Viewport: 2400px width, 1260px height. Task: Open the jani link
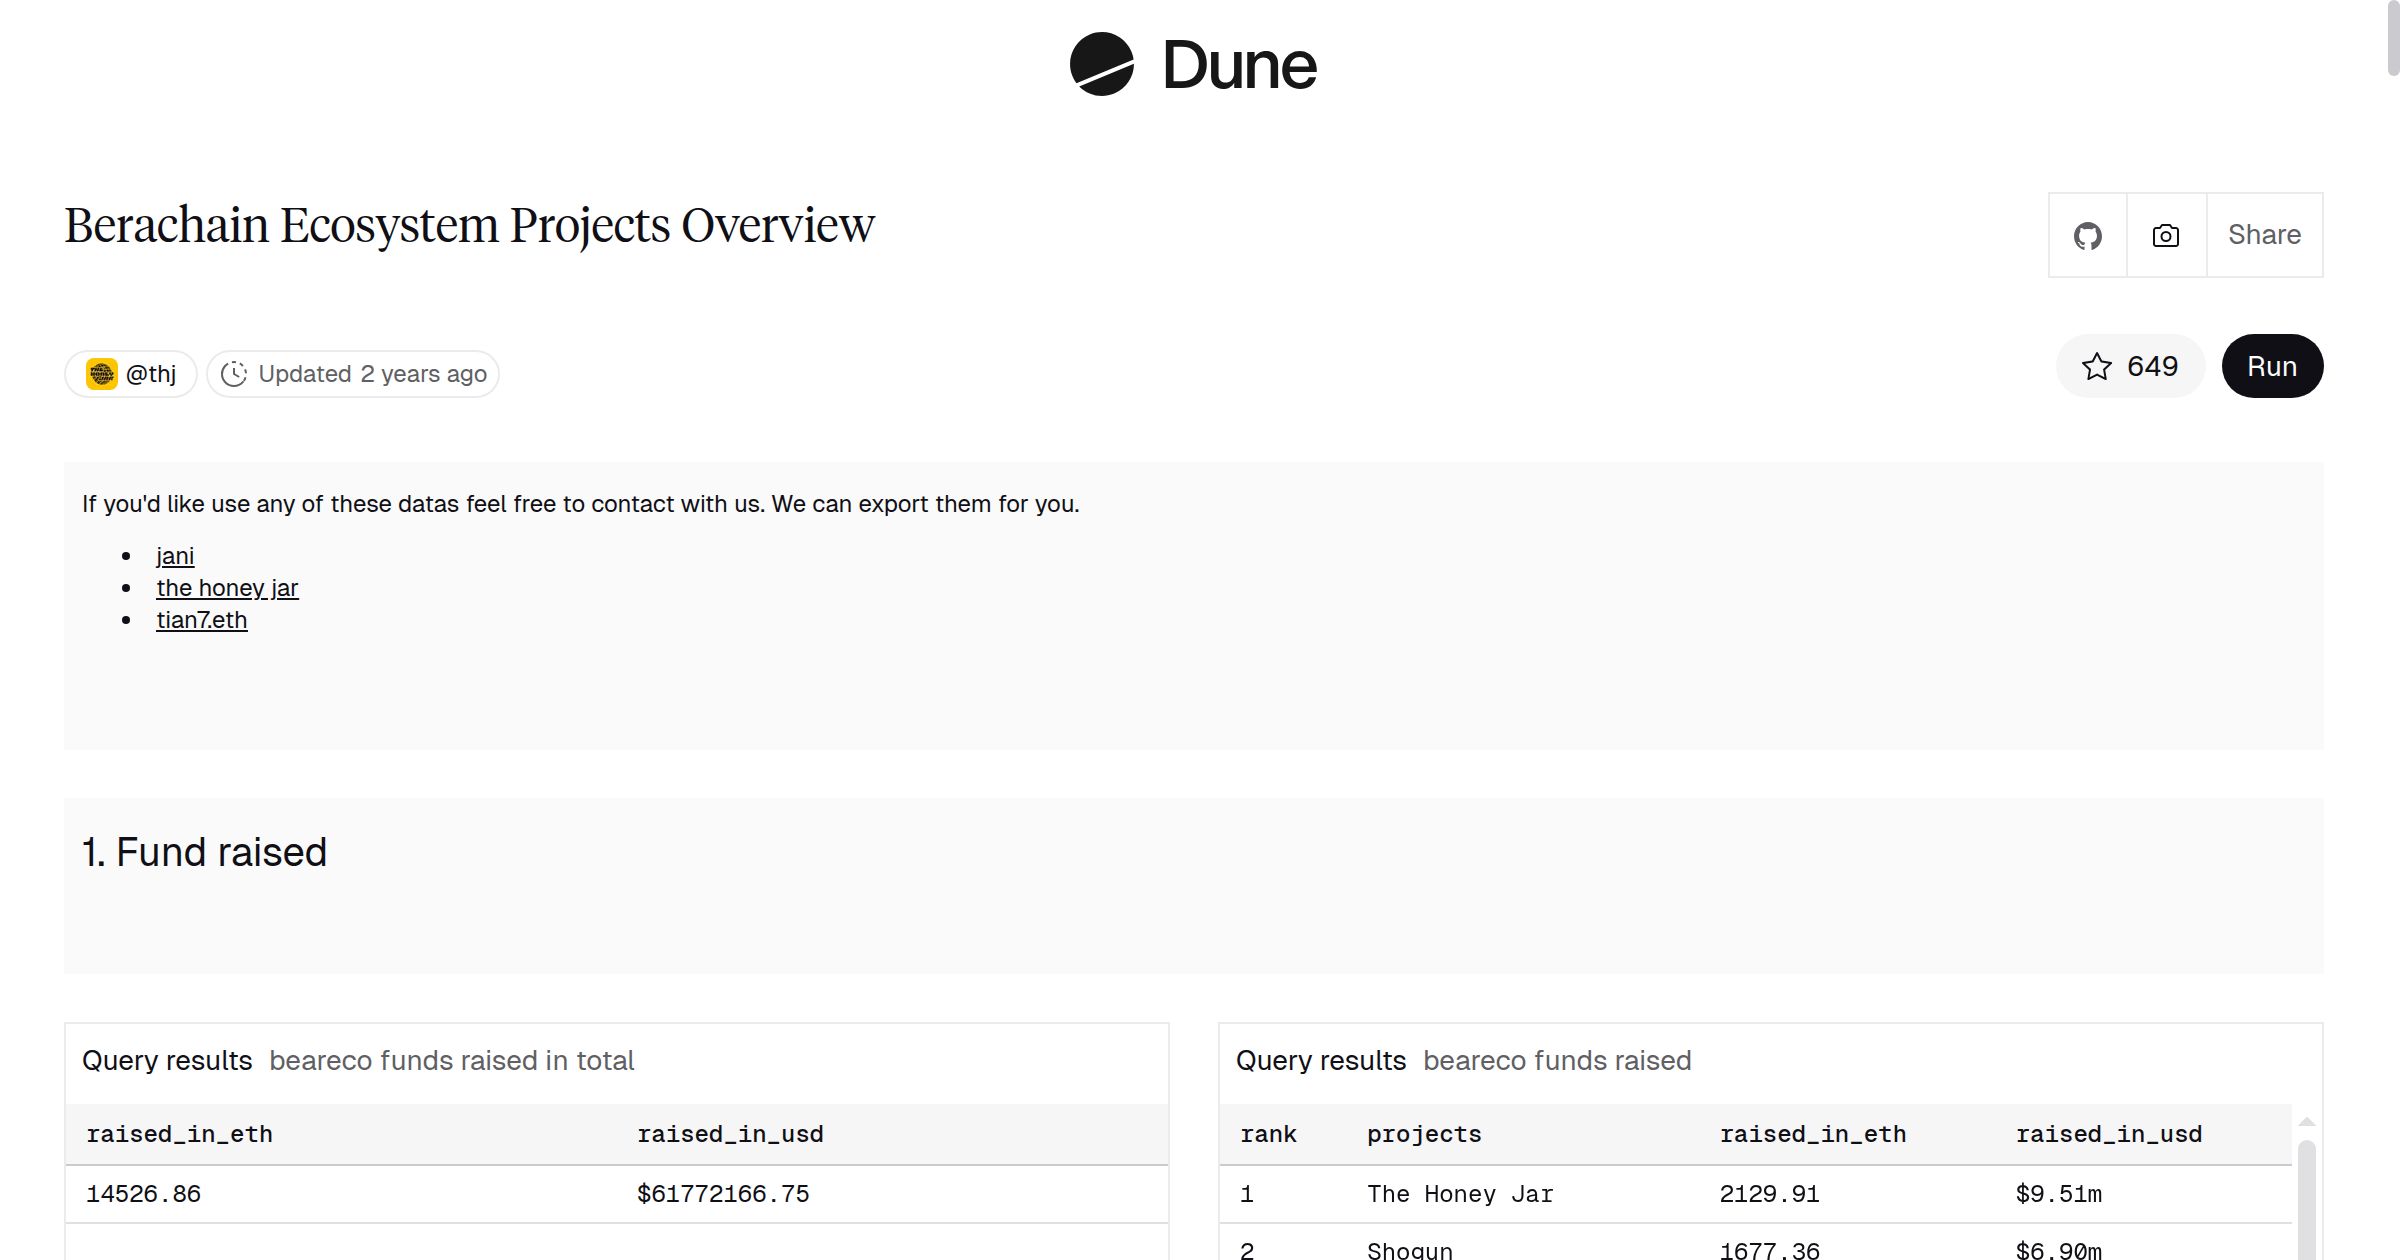coord(175,556)
